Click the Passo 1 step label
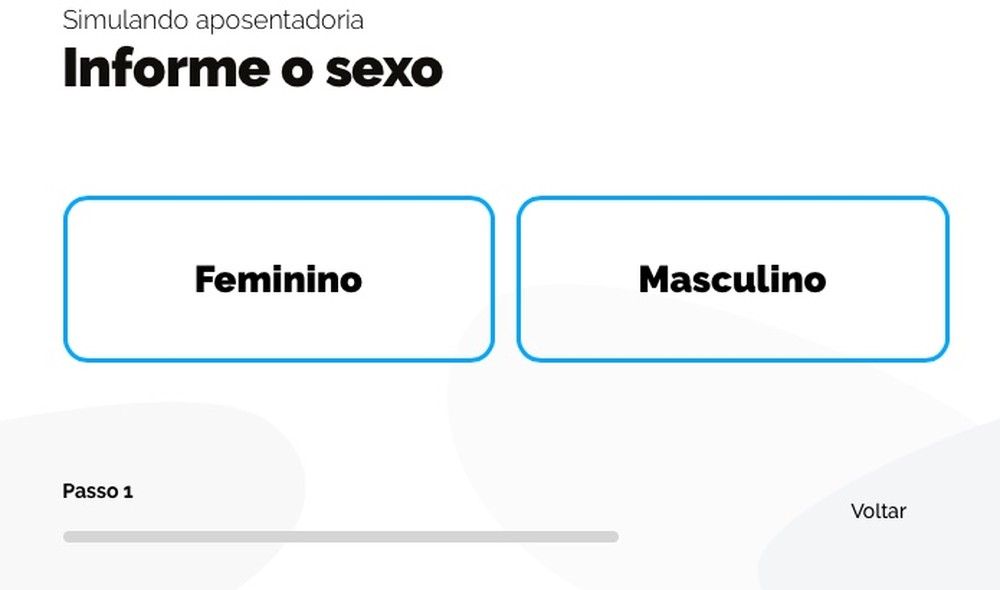Screen dimensions: 1000x590 98,491
